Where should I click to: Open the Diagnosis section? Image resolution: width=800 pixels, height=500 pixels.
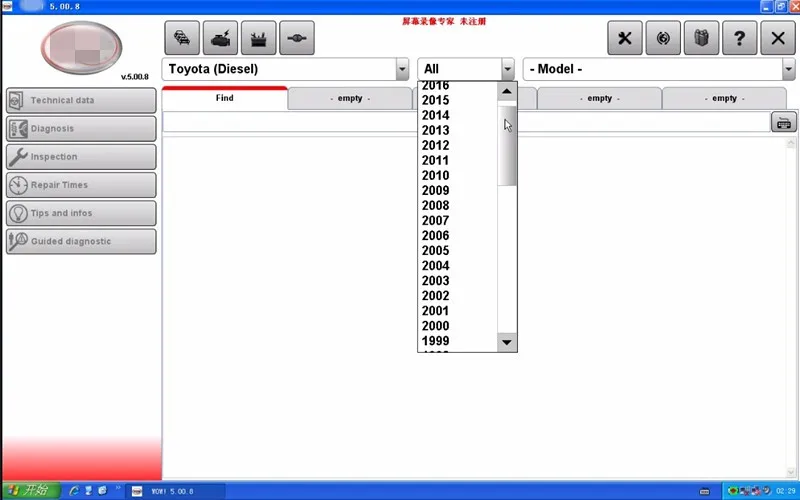click(81, 129)
